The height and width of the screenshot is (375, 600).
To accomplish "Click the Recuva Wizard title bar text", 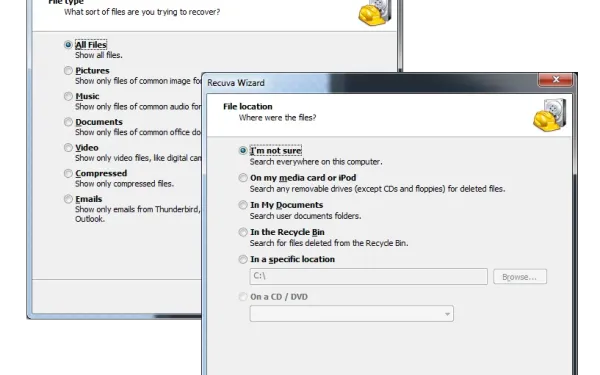I will [236, 83].
